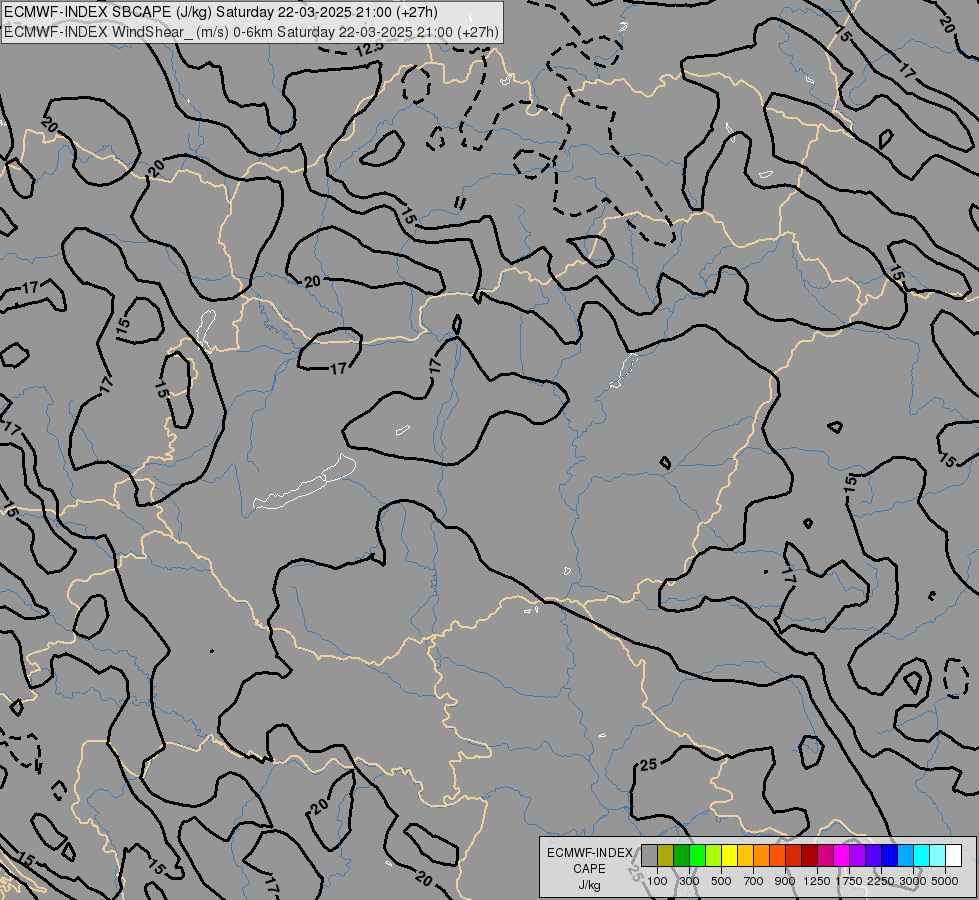Click the J/kg unit label in the legend
Viewport: 979px width, 900px height.
(x=589, y=885)
